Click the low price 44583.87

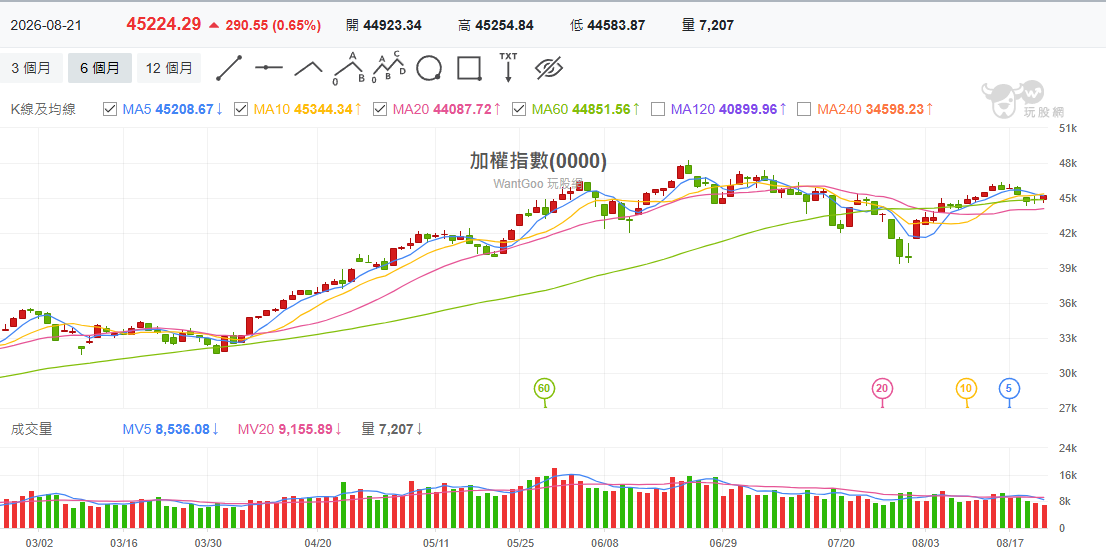click(616, 25)
